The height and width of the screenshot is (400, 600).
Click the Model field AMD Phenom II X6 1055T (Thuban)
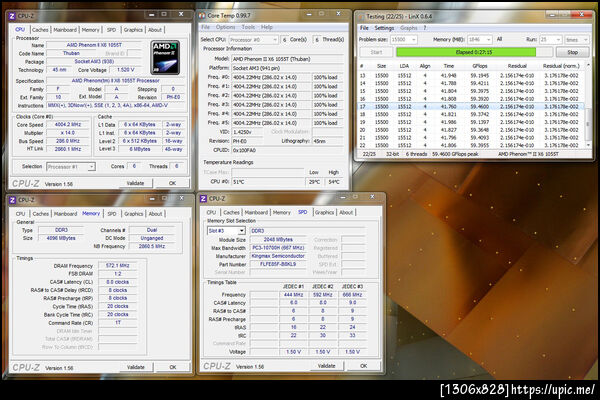pyautogui.click(x=288, y=59)
